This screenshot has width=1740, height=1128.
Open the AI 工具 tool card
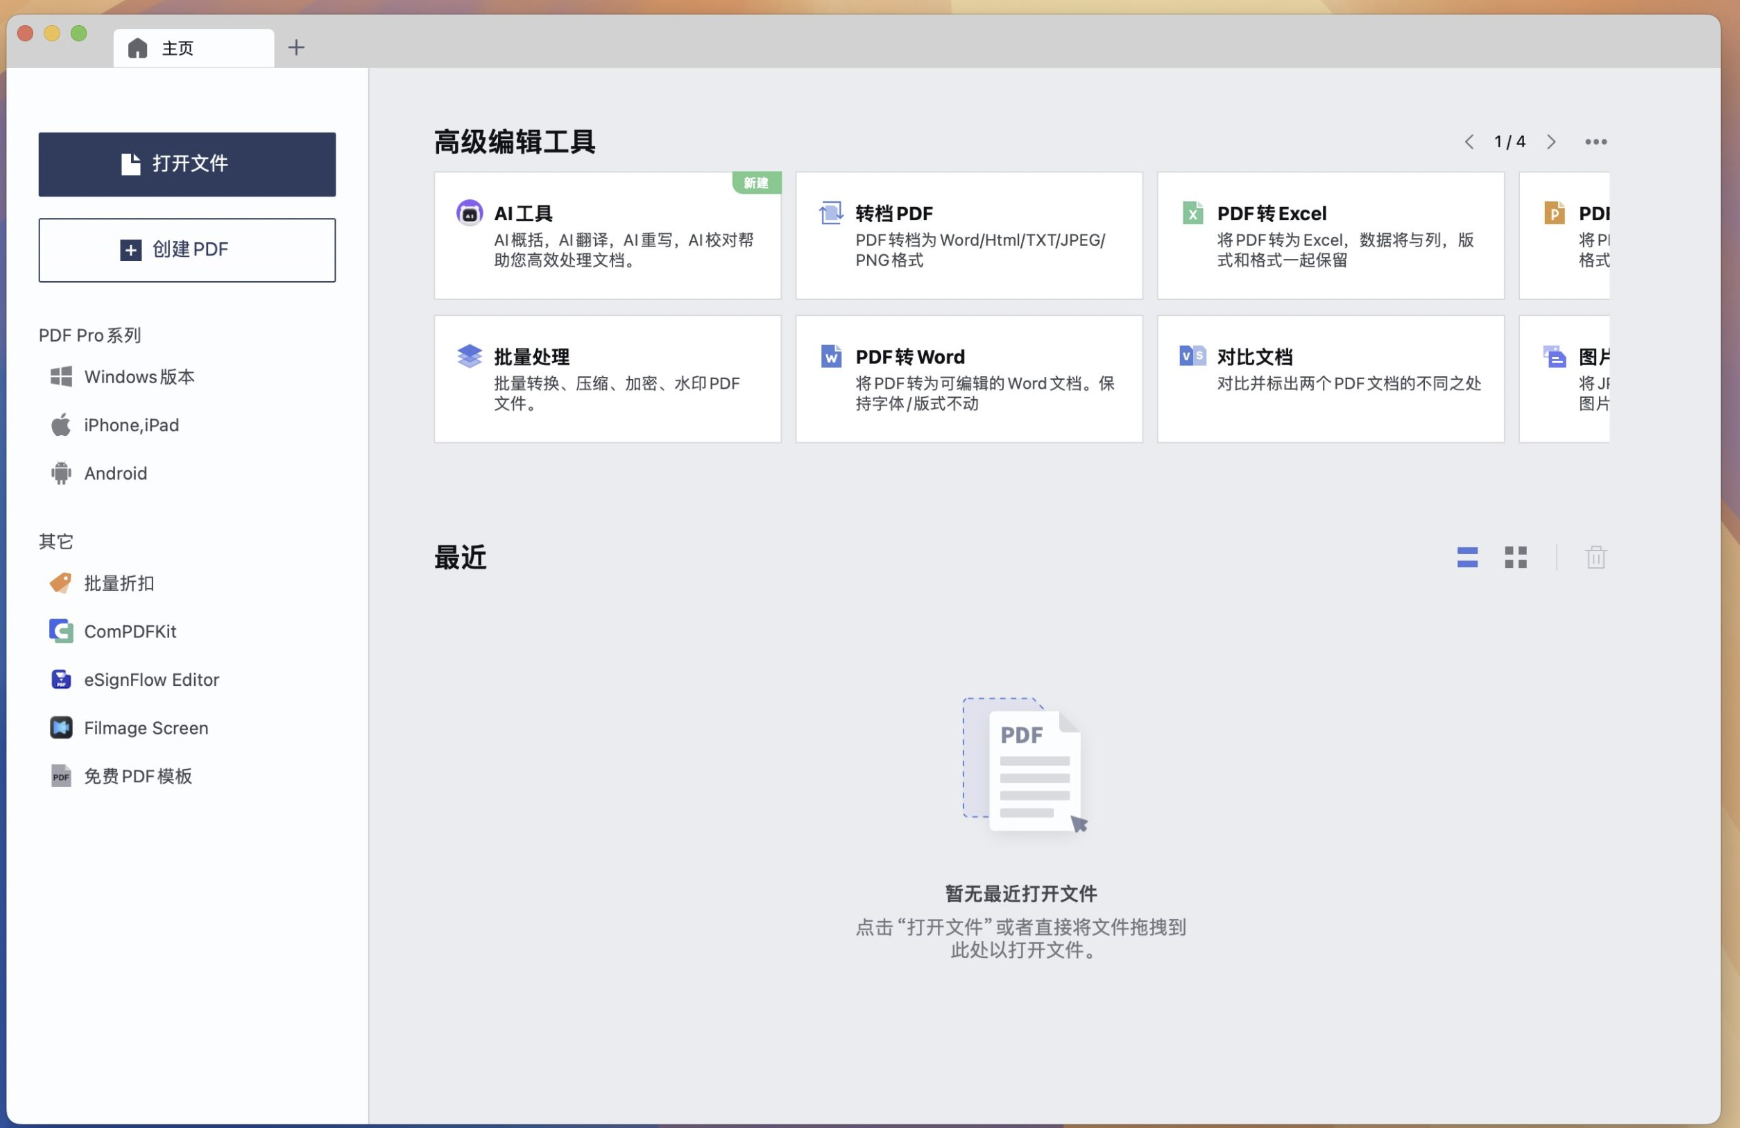(606, 235)
